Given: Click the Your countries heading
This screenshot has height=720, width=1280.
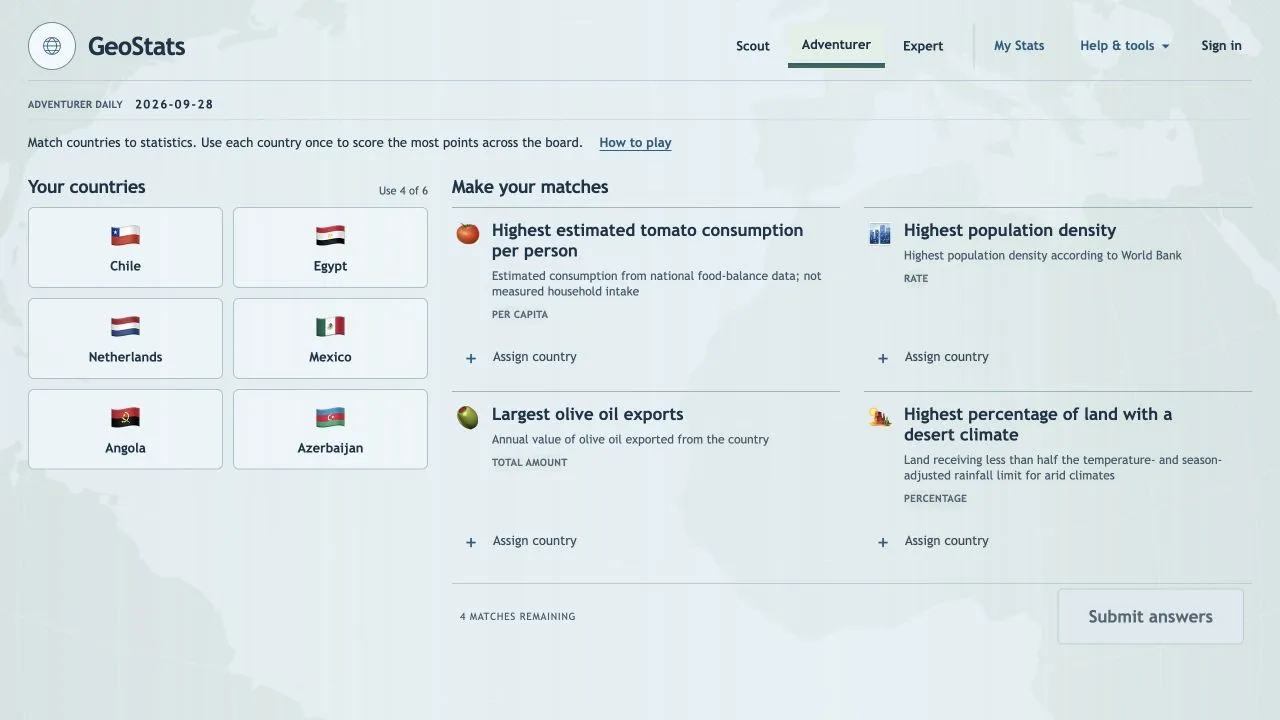Looking at the screenshot, I should [87, 187].
